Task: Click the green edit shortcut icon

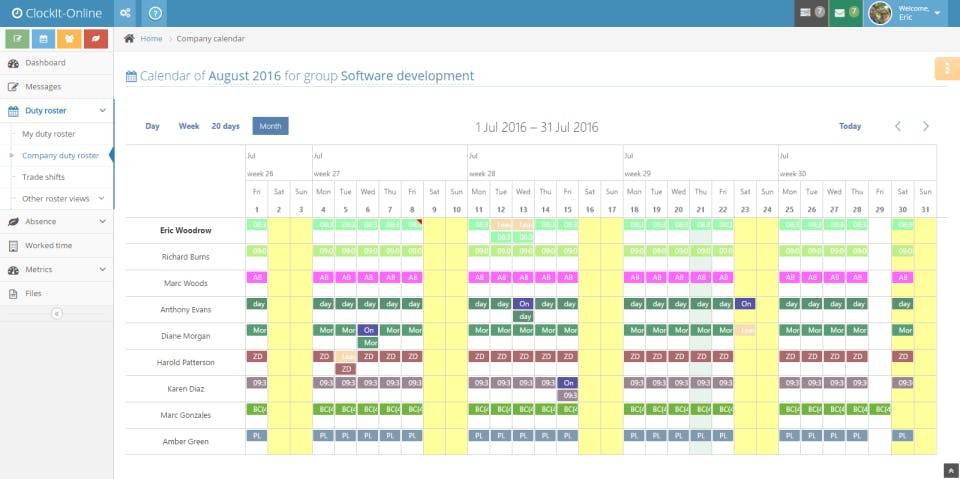Action: coord(17,39)
